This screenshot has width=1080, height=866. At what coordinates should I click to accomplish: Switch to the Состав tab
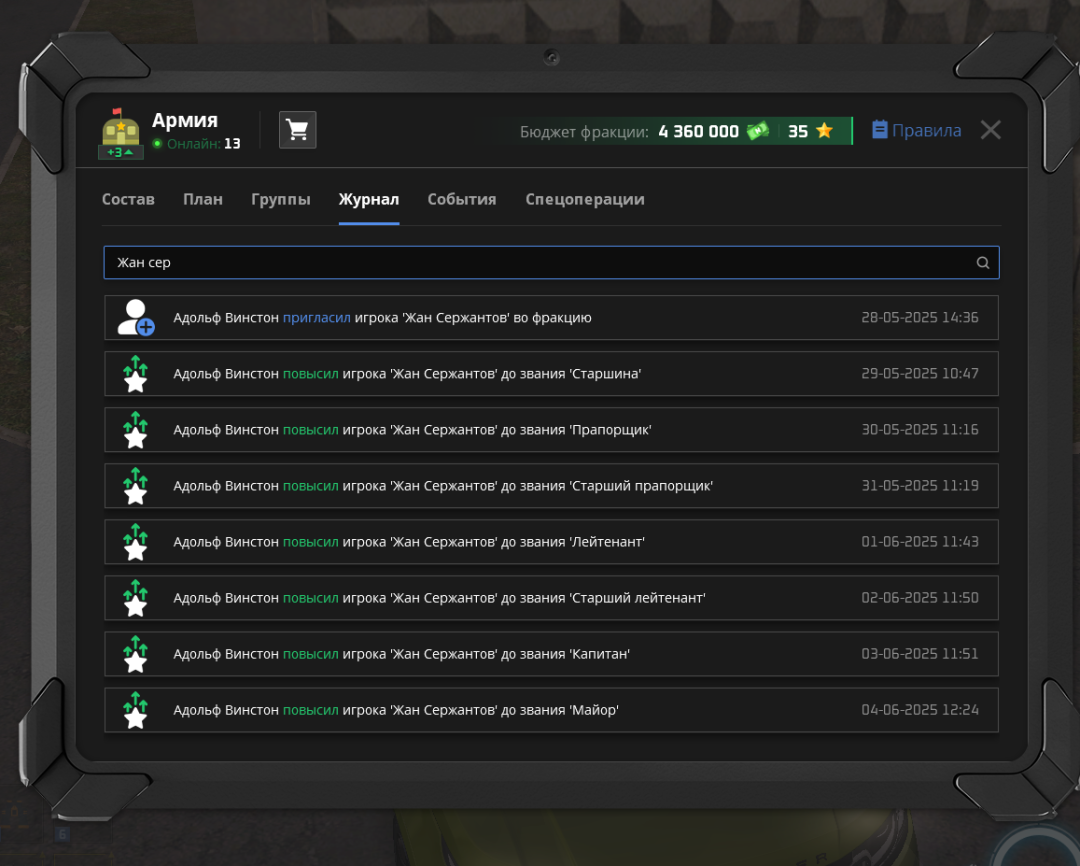coord(128,199)
